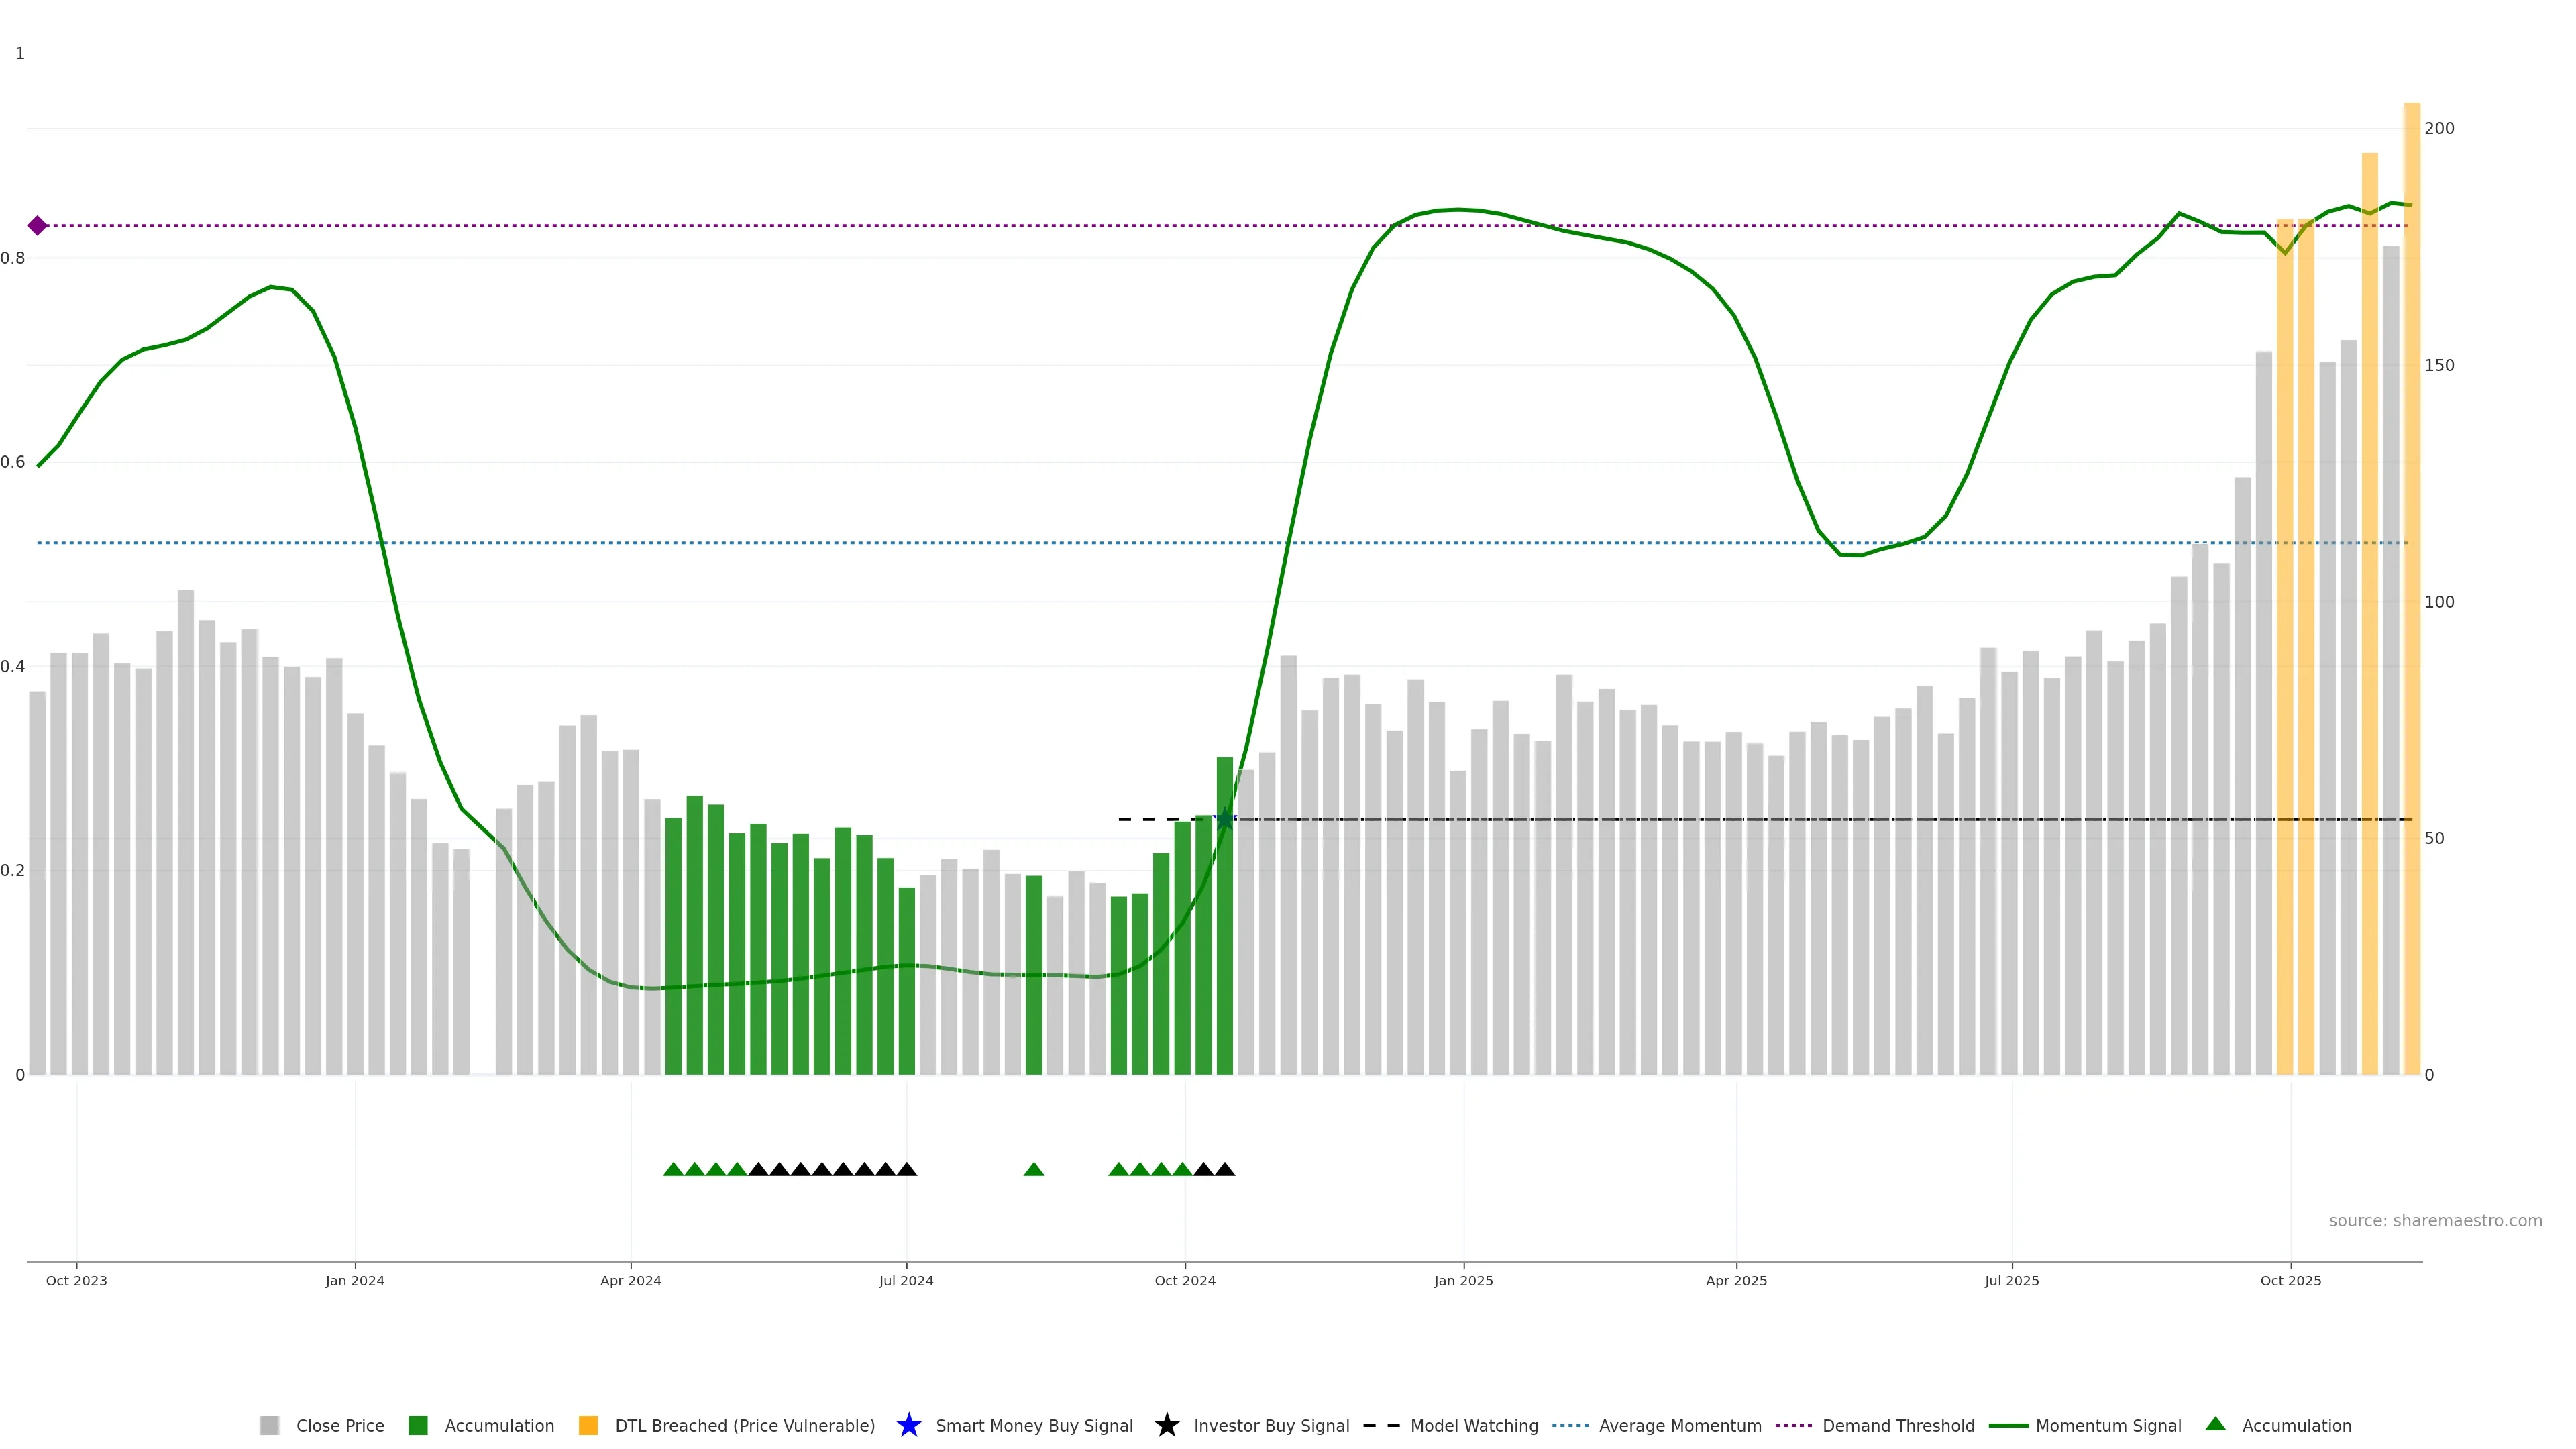This screenshot has height=1449, width=2576.
Task: Click the isolated green triangle near August 2024
Action: click(x=1034, y=1169)
